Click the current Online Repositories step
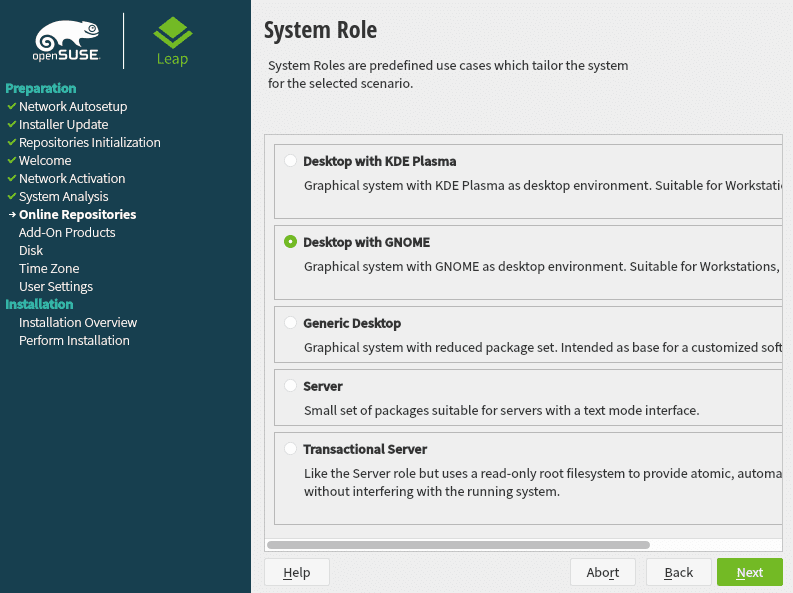 coord(77,214)
